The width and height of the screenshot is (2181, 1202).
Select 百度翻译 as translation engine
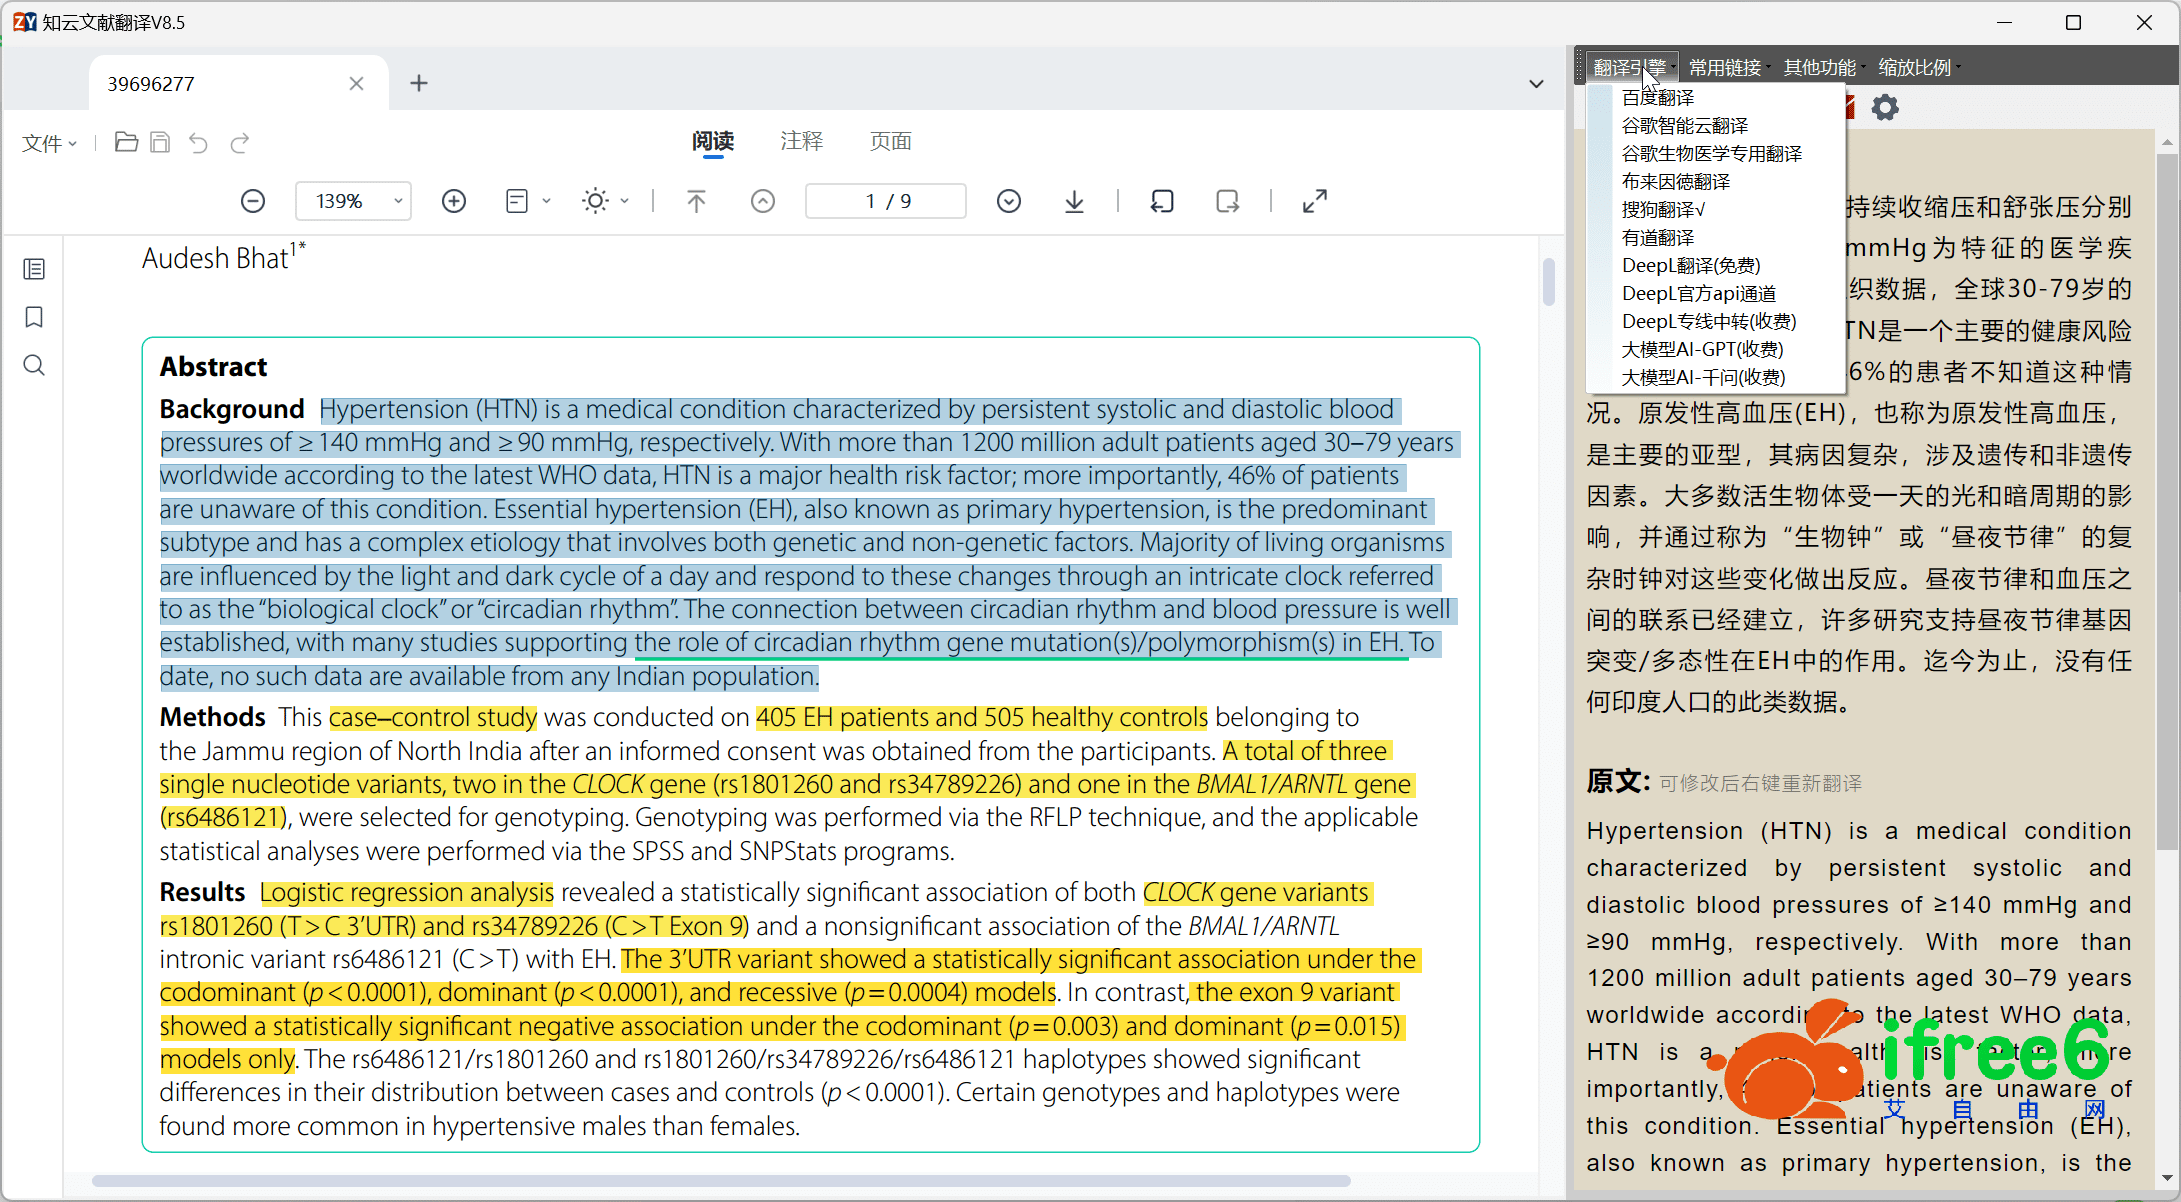tap(1658, 98)
